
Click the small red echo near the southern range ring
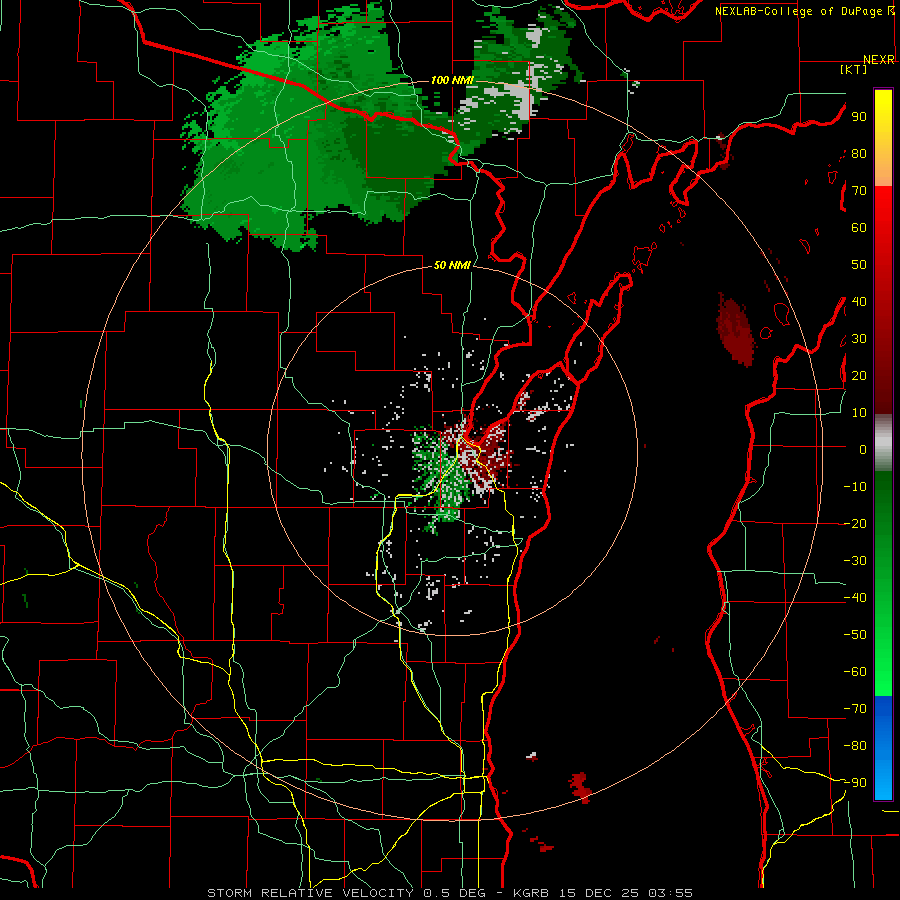580,786
